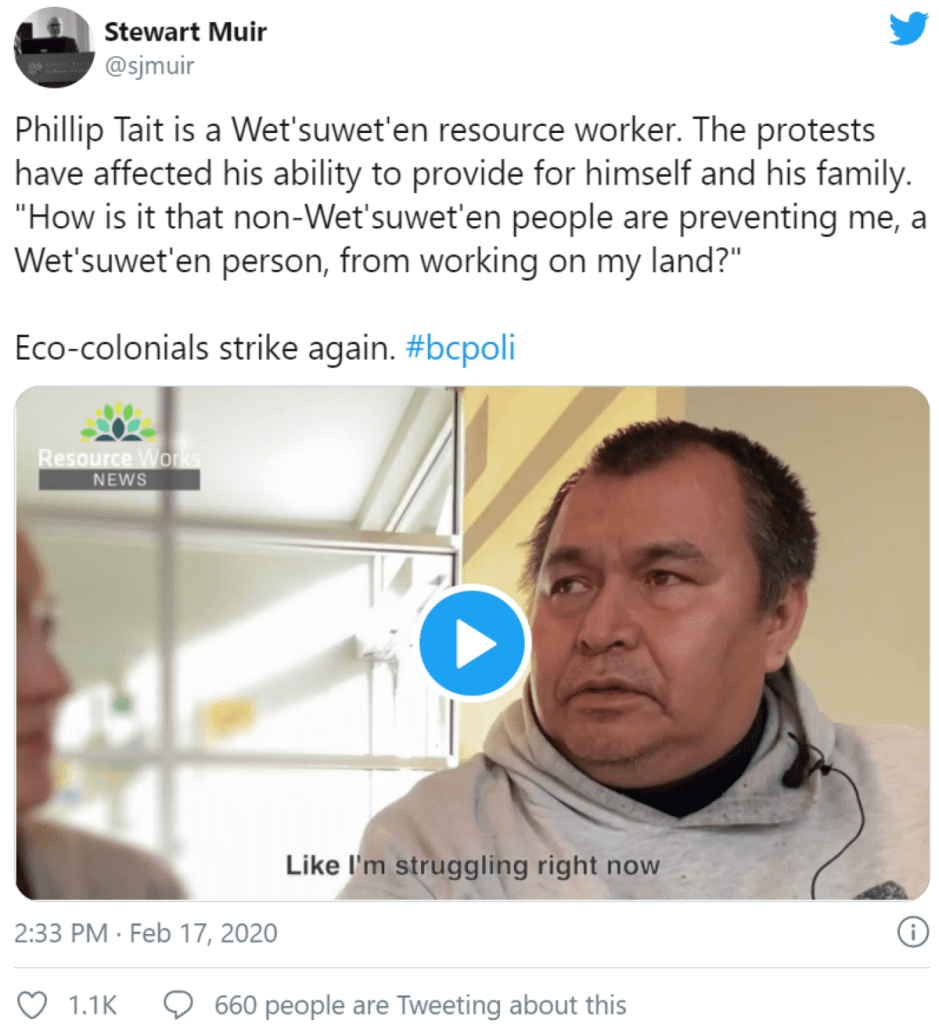
Task: Open "660 people are Tweeting about this"
Action: pyautogui.click(x=420, y=1004)
